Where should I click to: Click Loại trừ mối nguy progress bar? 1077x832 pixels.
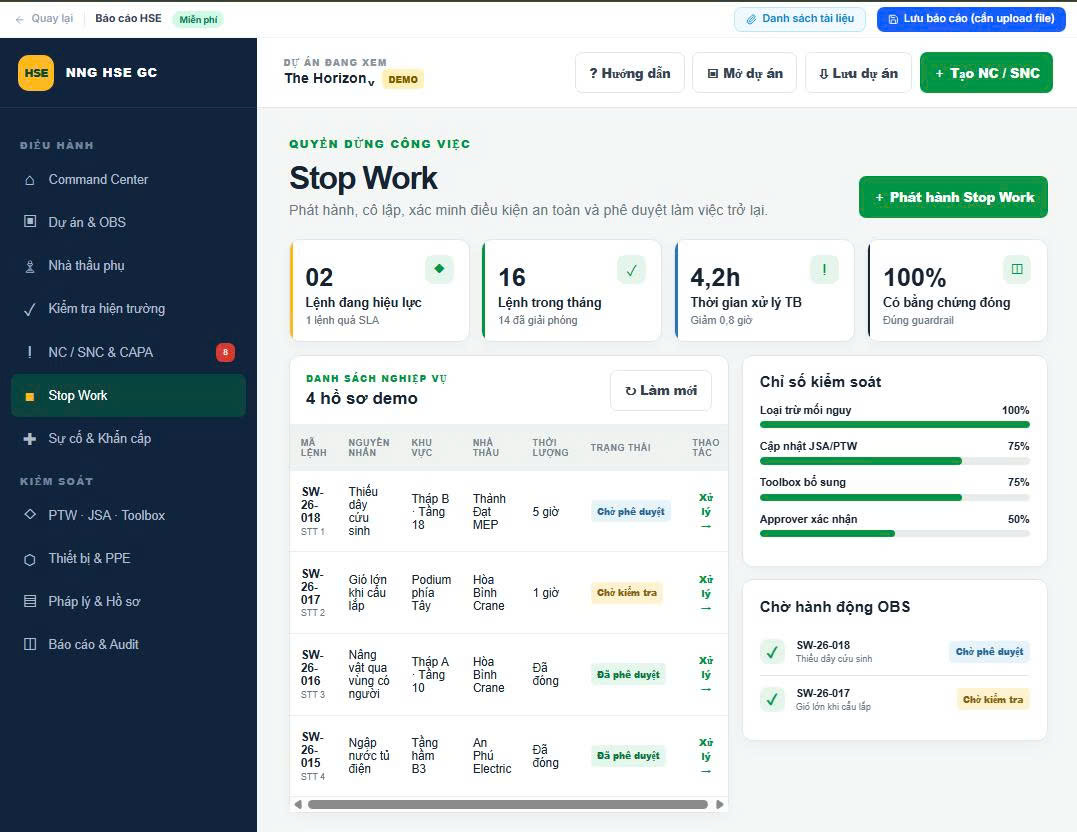pyautogui.click(x=894, y=425)
